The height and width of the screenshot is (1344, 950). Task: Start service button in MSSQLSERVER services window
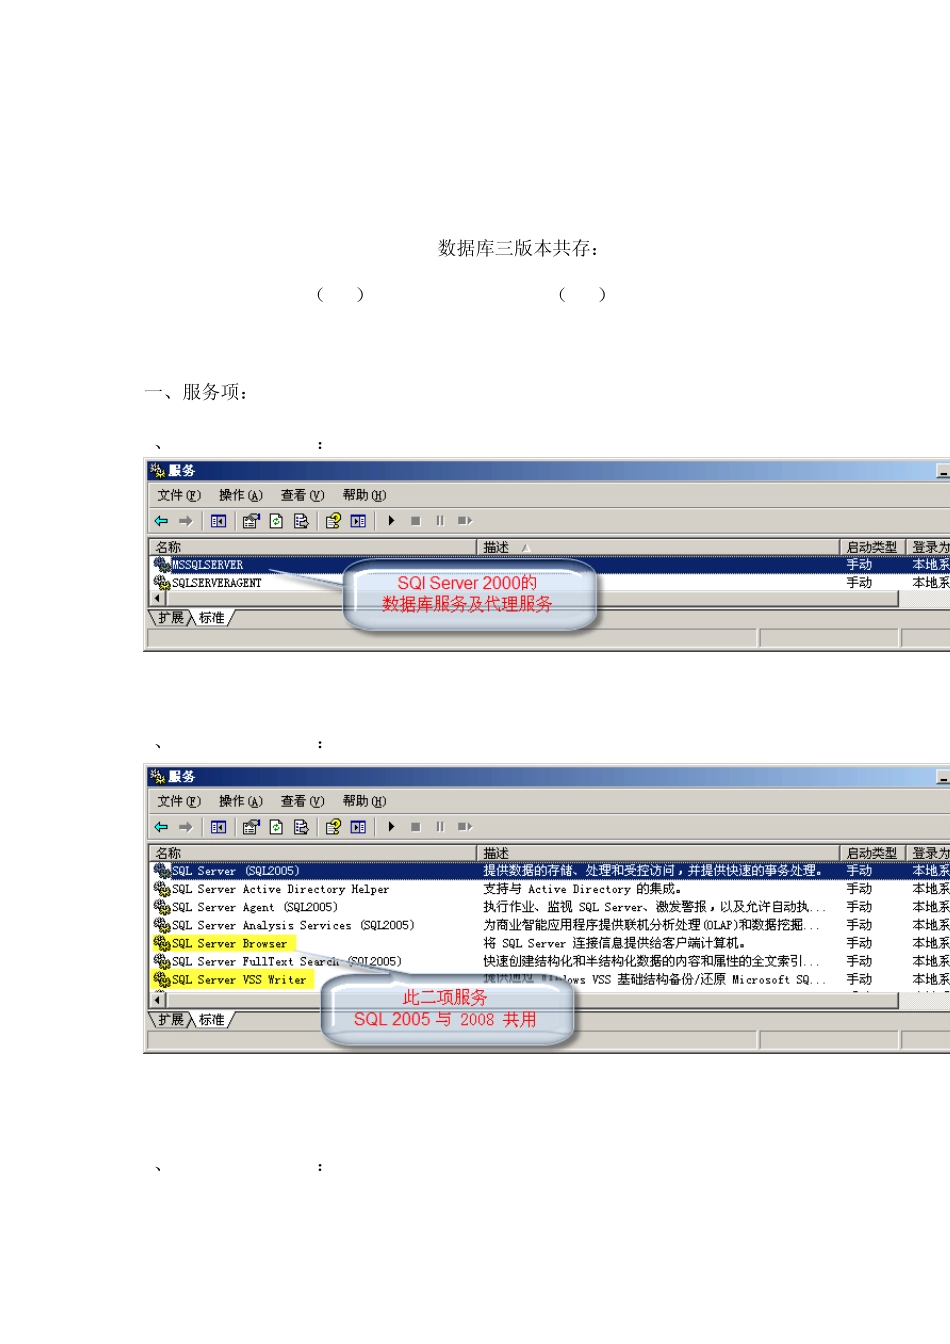(x=391, y=521)
